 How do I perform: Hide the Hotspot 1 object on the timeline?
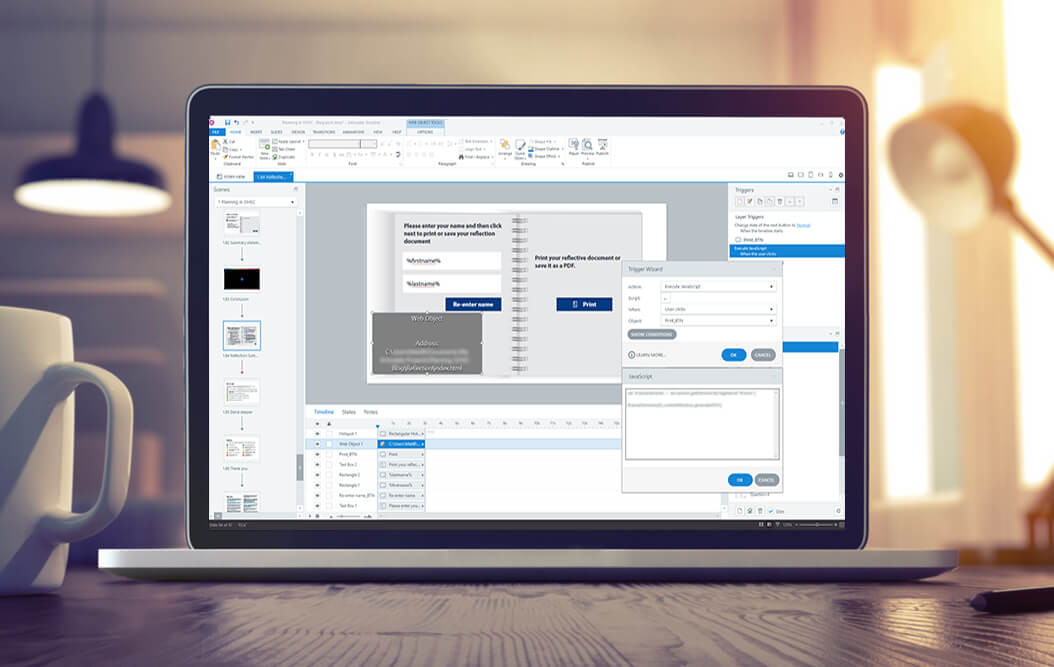tap(317, 433)
